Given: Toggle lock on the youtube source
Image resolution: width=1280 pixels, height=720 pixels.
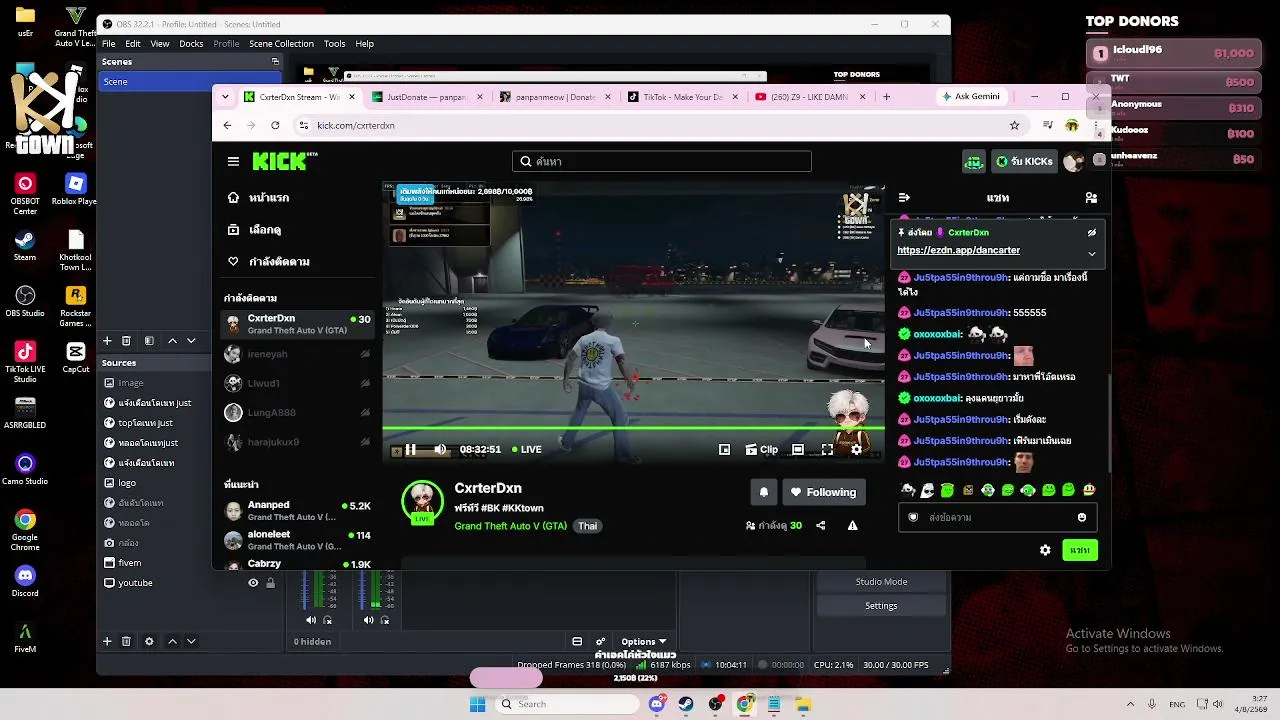Looking at the screenshot, I should [270, 583].
